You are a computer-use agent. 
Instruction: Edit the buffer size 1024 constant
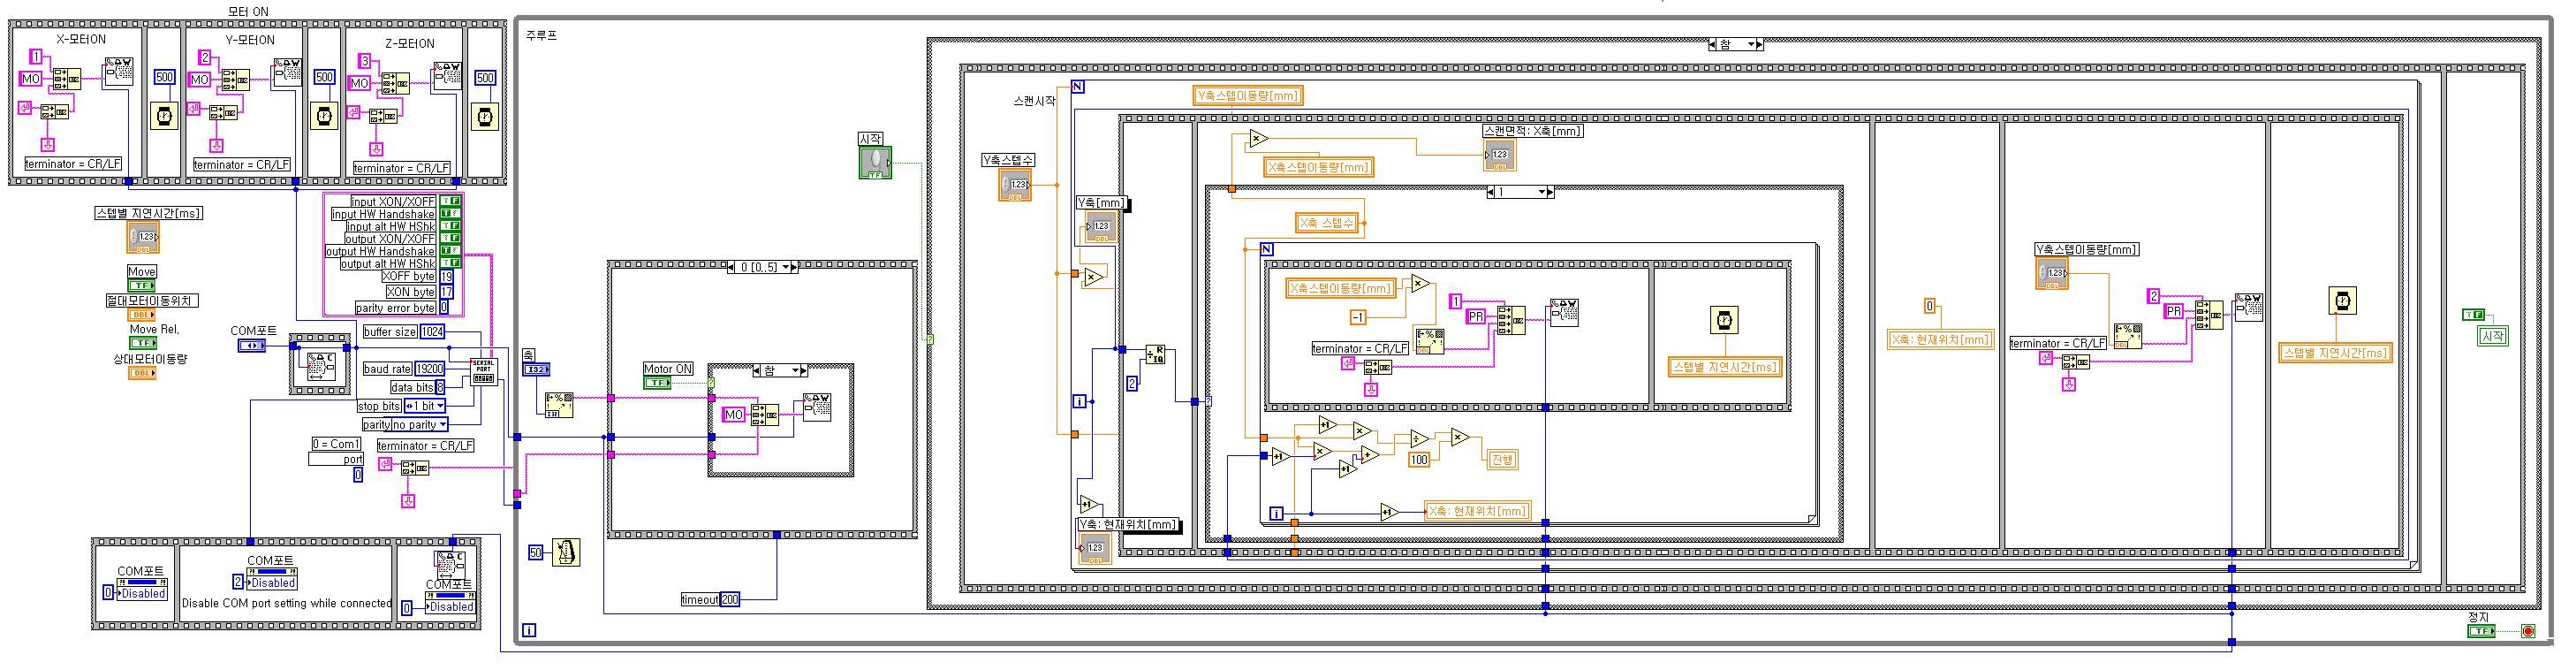(433, 331)
